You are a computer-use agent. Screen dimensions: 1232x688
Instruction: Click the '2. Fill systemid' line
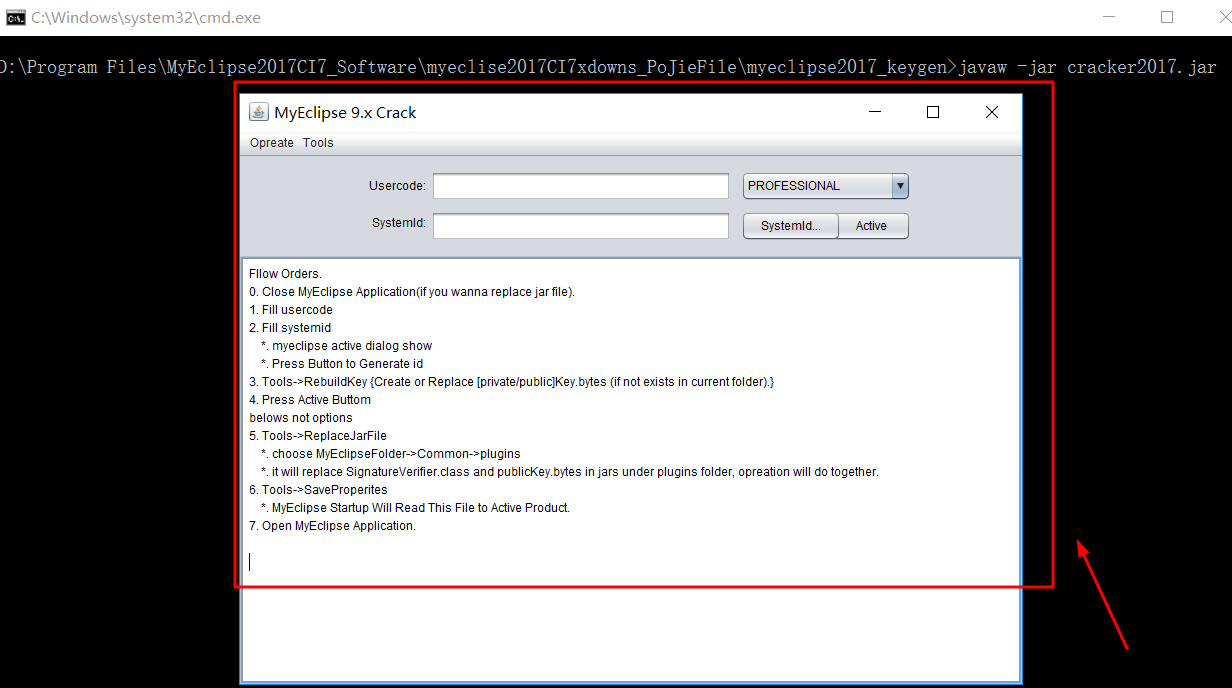point(290,328)
